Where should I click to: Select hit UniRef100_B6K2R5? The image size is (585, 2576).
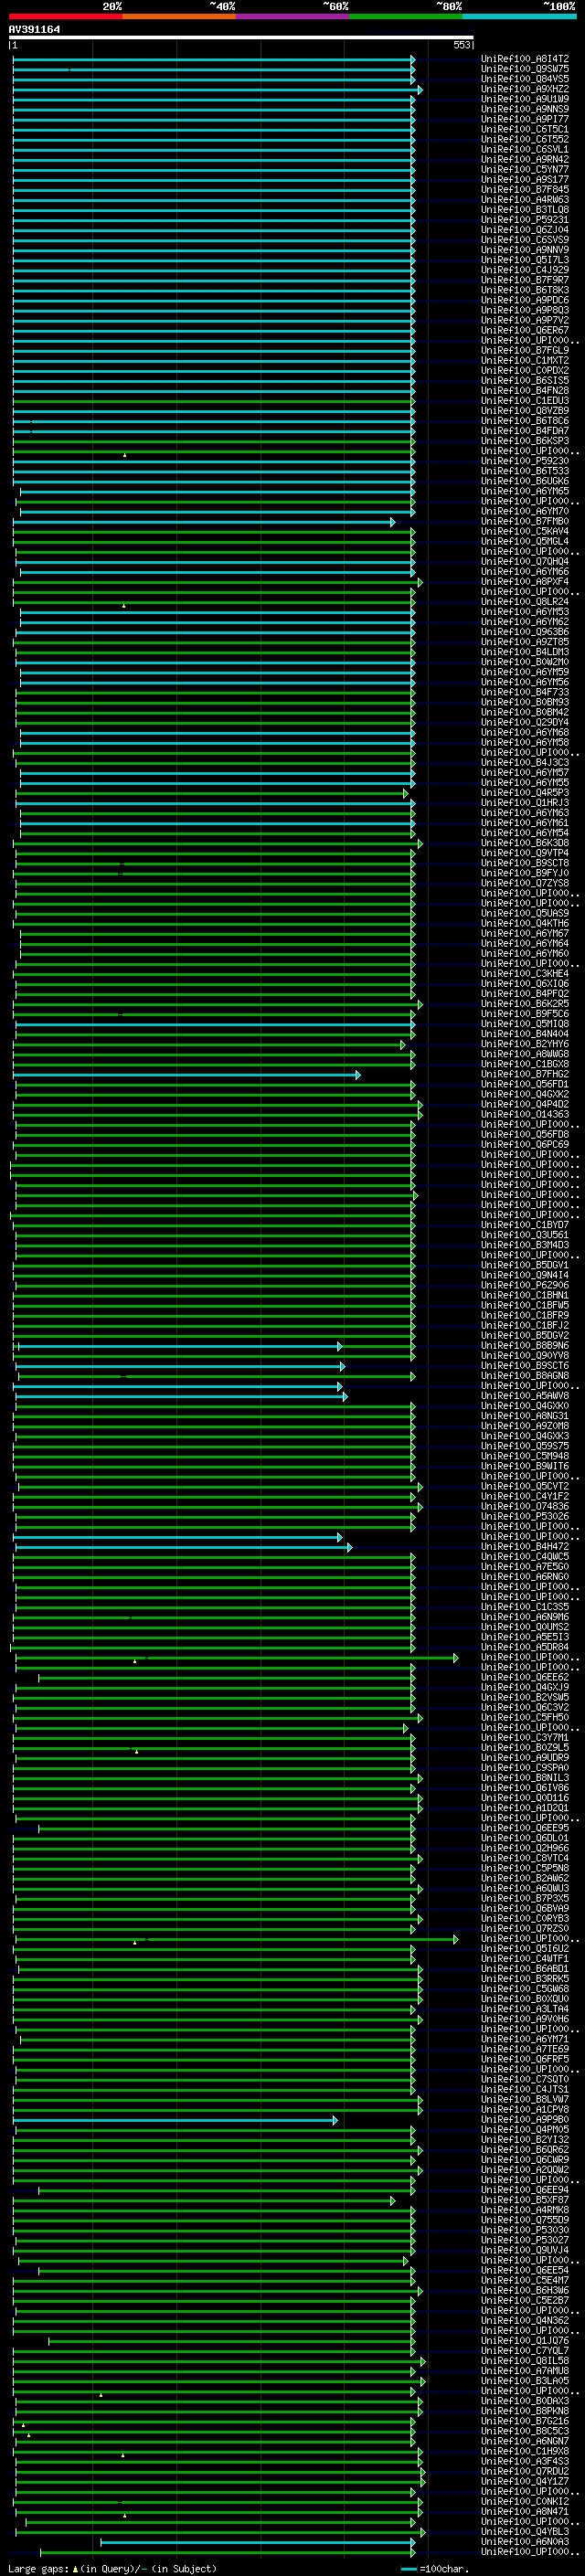pos(525,1003)
